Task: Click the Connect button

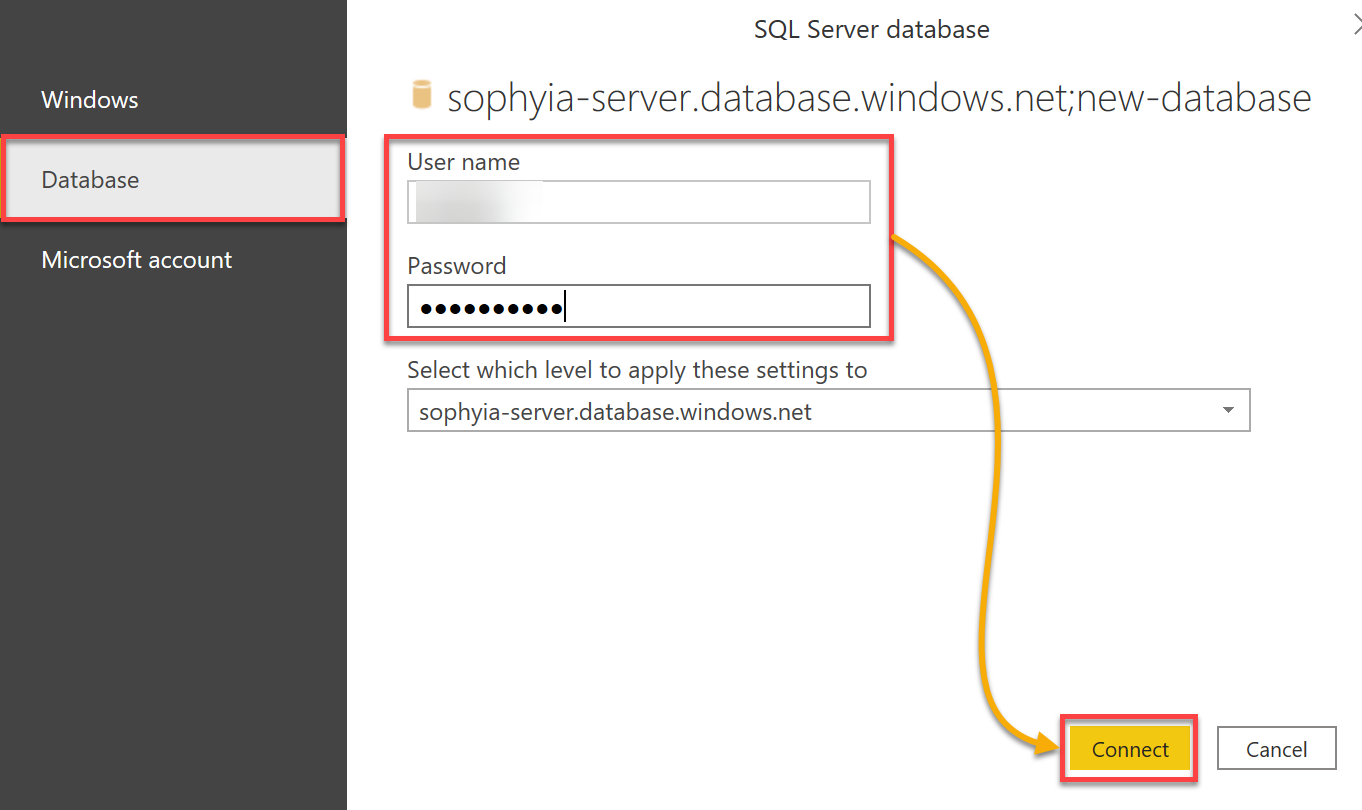Action: tap(1130, 749)
